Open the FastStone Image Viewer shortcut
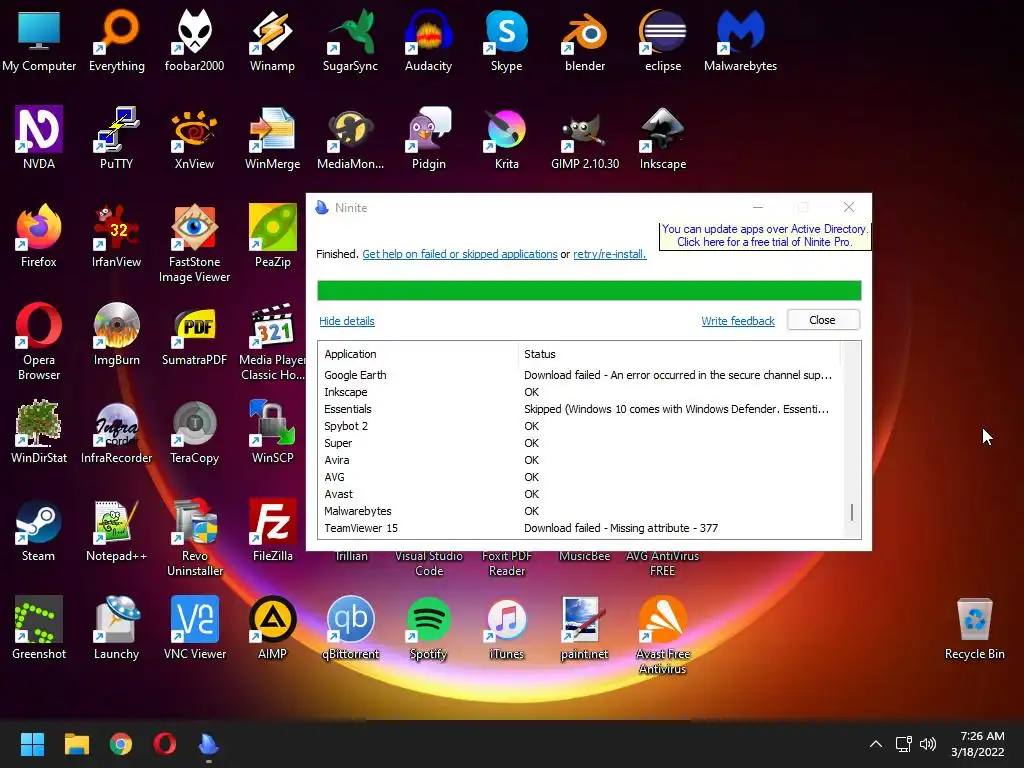Screen dimensions: 1024x768 point(194,244)
